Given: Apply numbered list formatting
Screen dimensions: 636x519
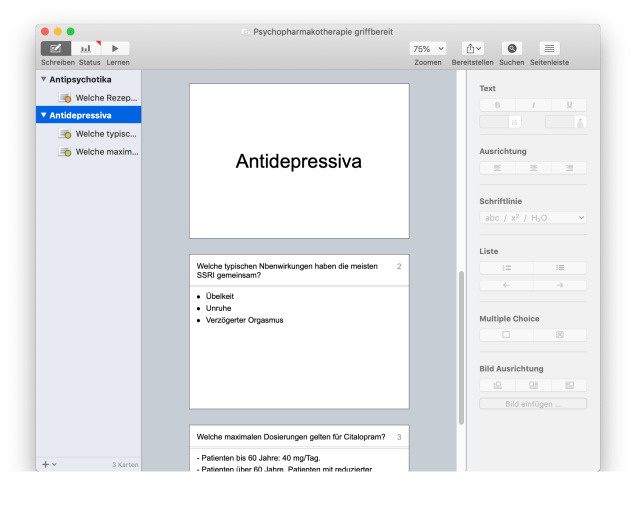Looking at the screenshot, I should click(506, 268).
